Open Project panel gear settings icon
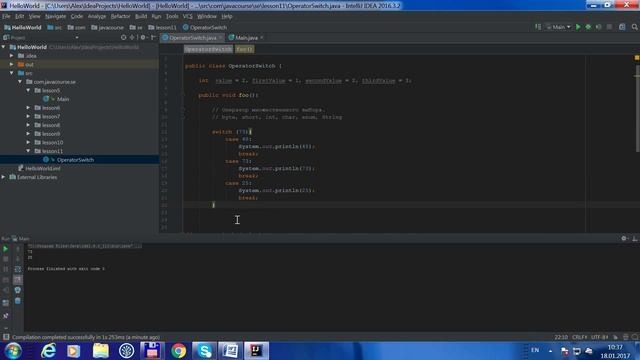This screenshot has width=640, height=360. click(143, 38)
